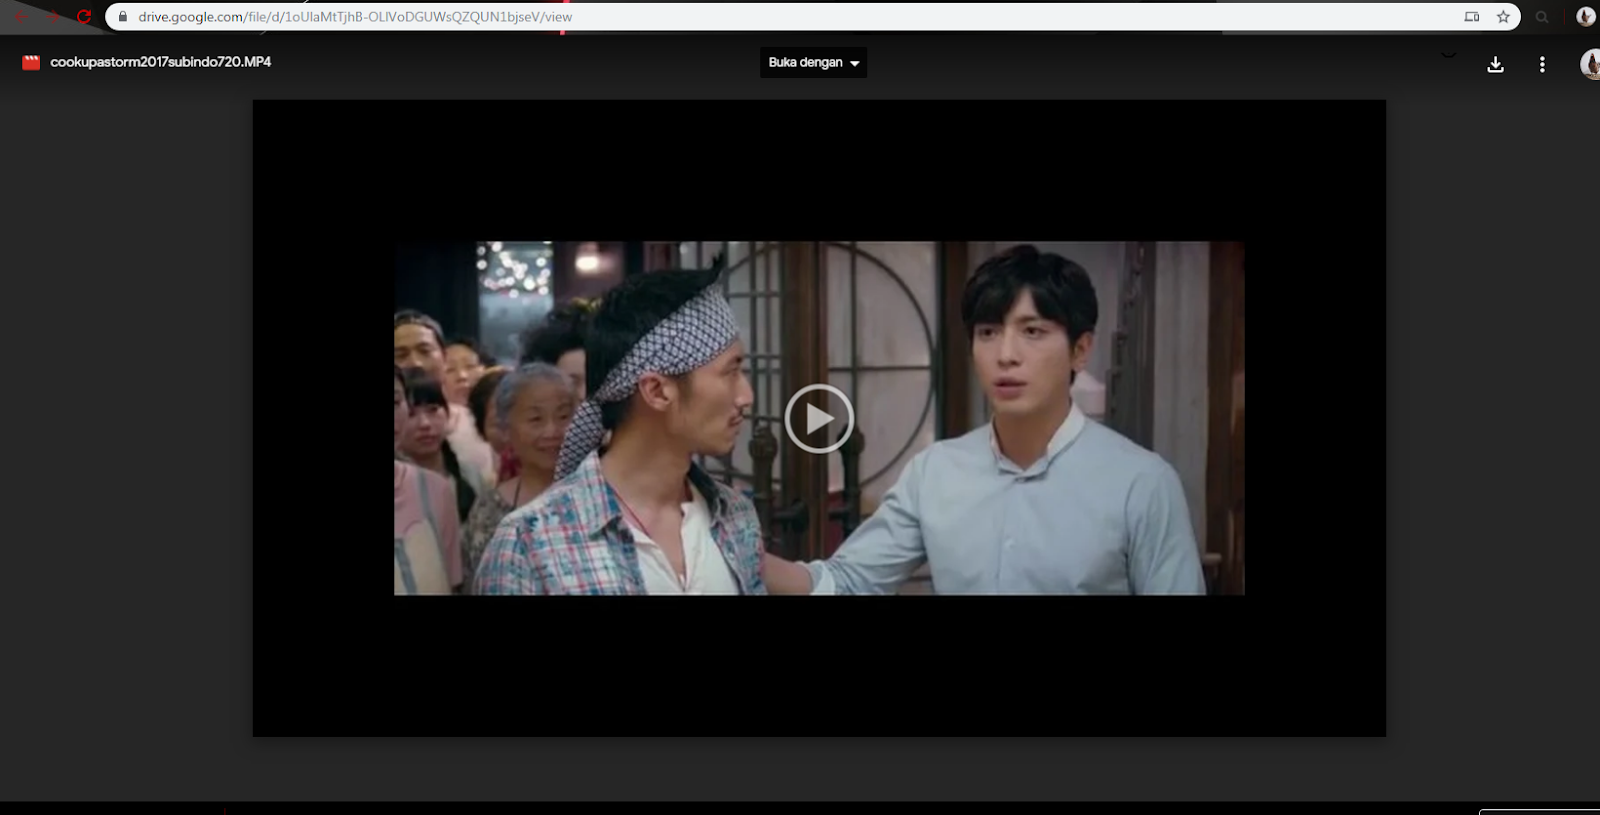This screenshot has width=1600, height=815.
Task: Click the red video file icon
Action: tap(31, 62)
